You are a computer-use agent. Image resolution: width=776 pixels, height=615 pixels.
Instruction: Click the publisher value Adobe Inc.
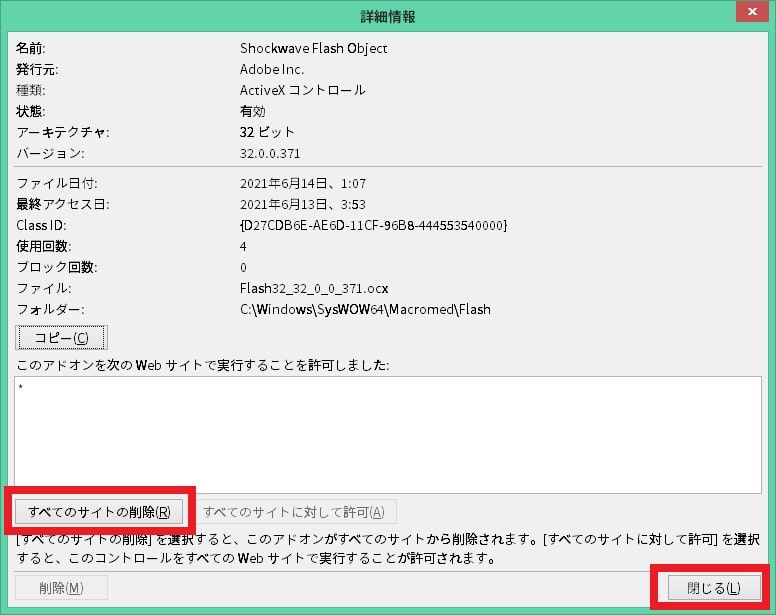272,69
